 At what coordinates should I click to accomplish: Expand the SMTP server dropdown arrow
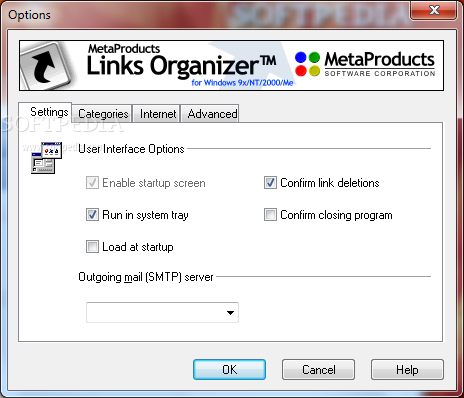[230, 313]
